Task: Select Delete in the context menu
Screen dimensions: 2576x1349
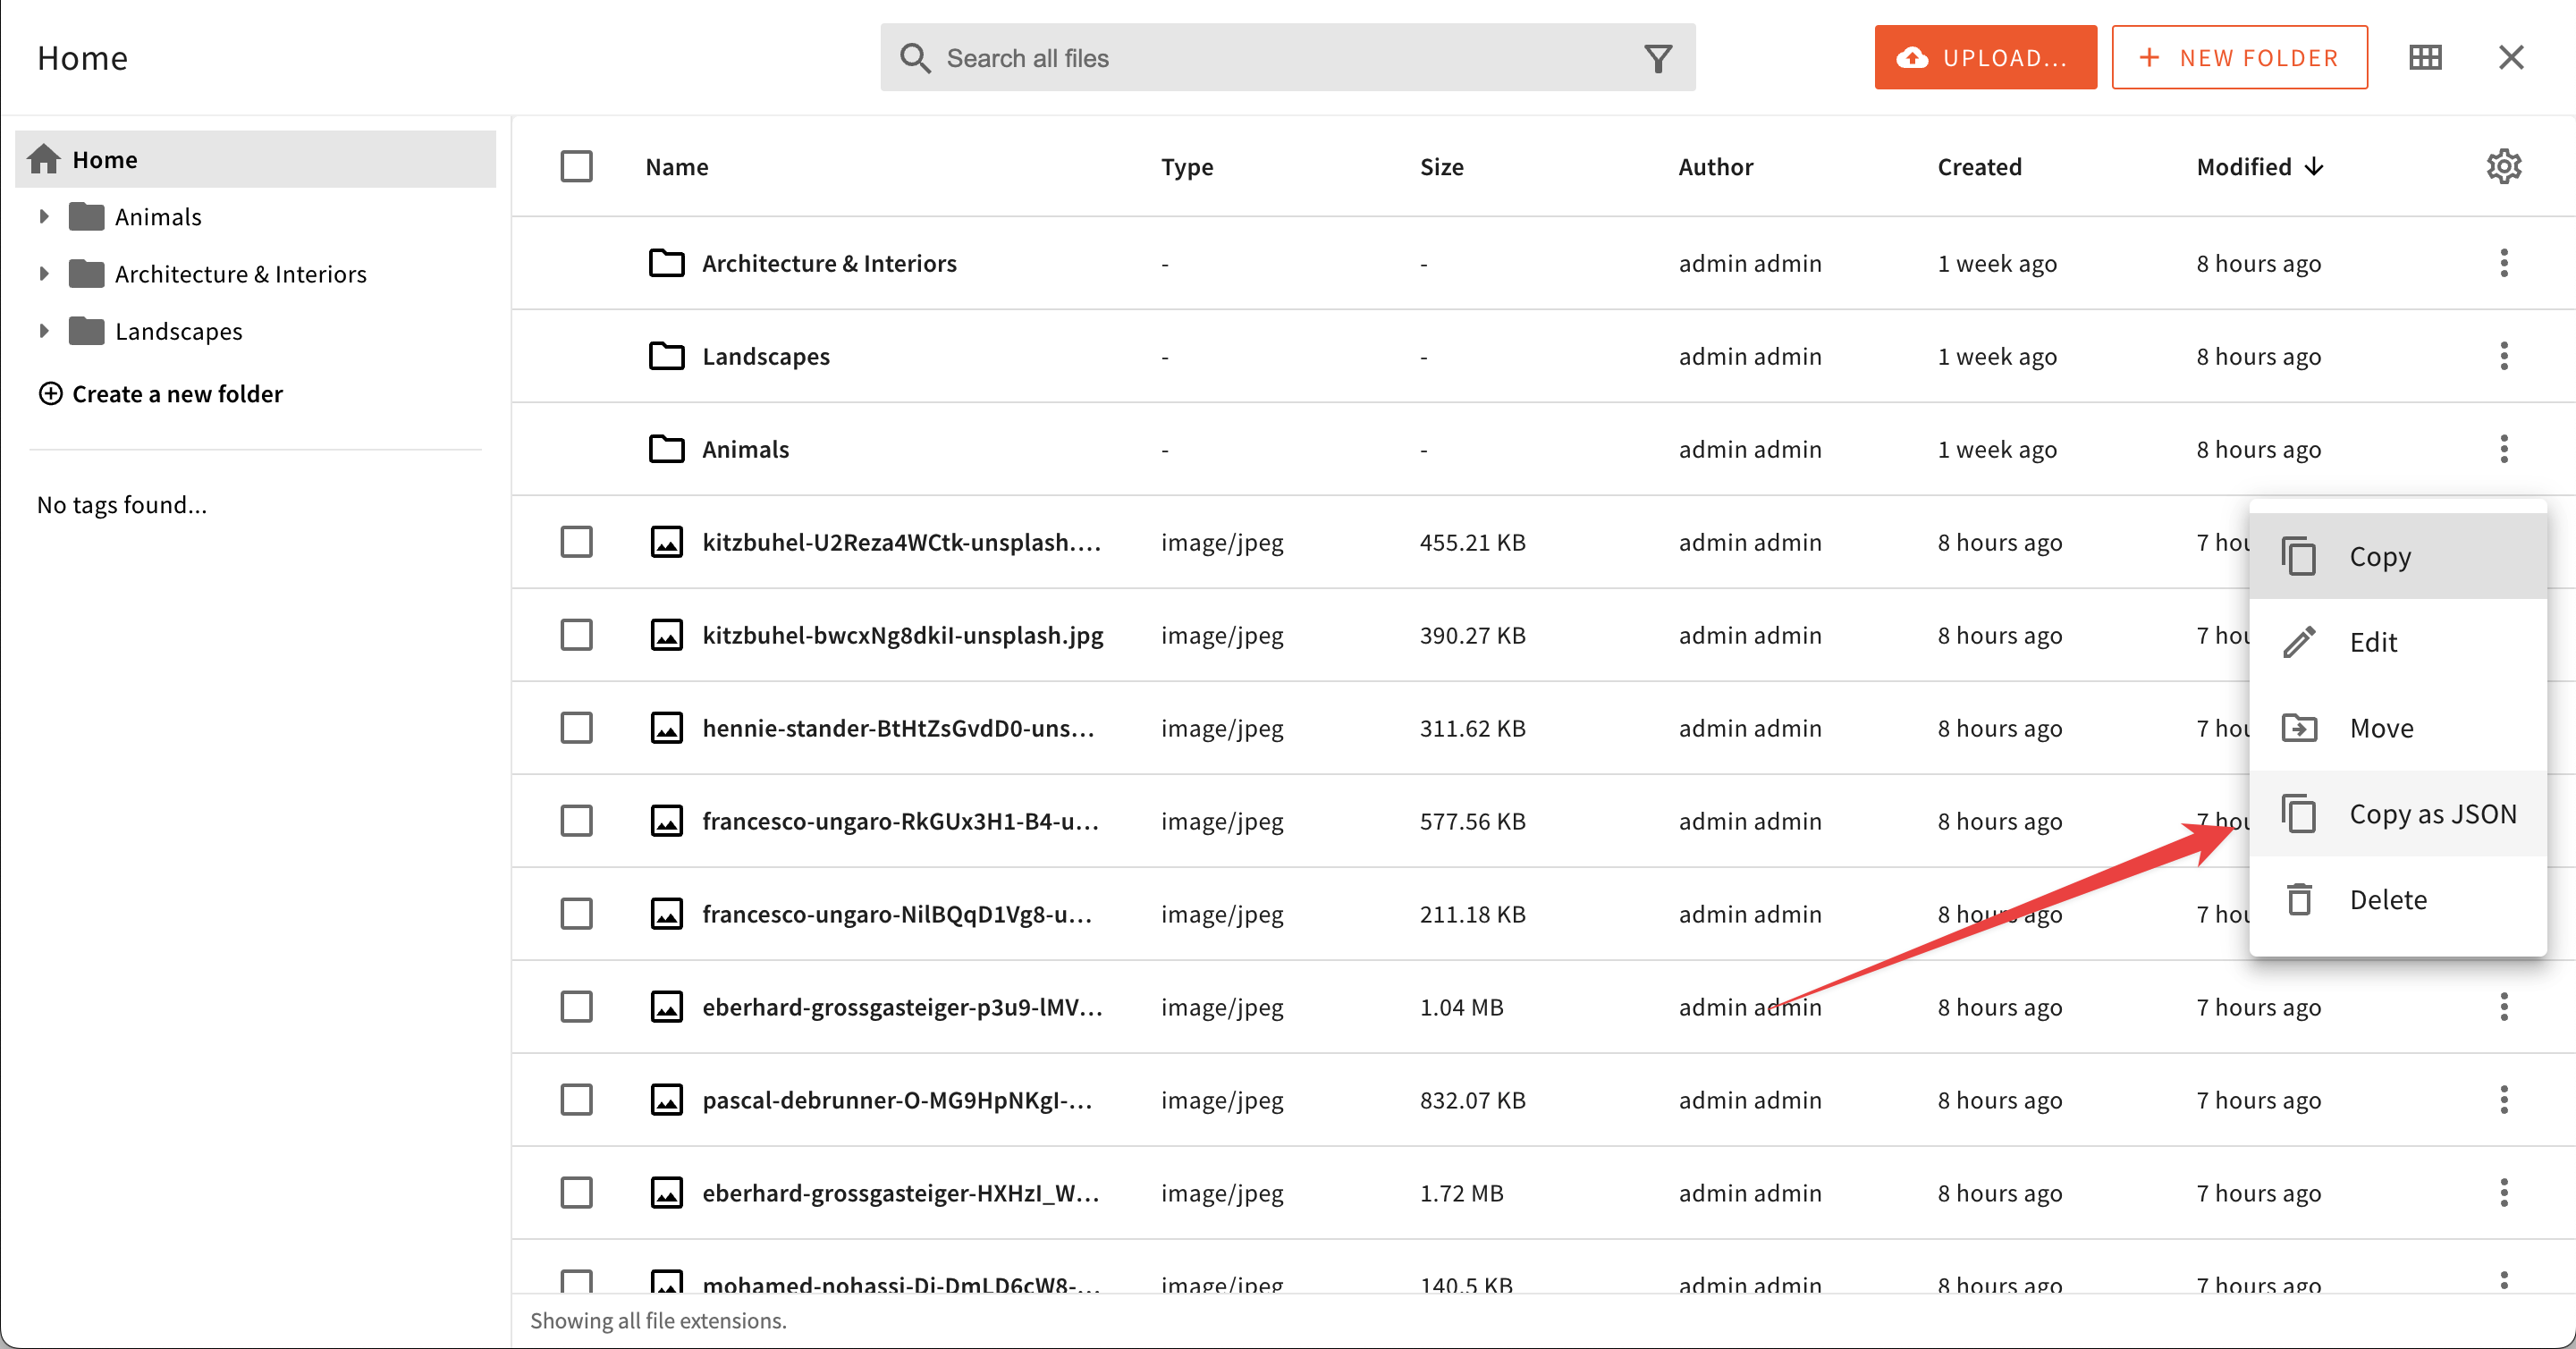Action: pyautogui.click(x=2387, y=900)
